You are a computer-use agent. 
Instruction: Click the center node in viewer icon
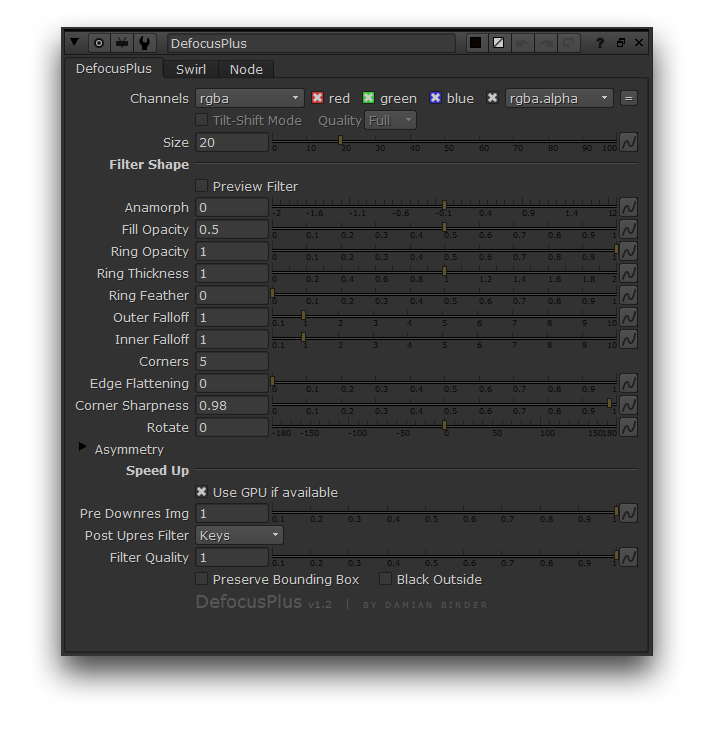click(x=99, y=43)
